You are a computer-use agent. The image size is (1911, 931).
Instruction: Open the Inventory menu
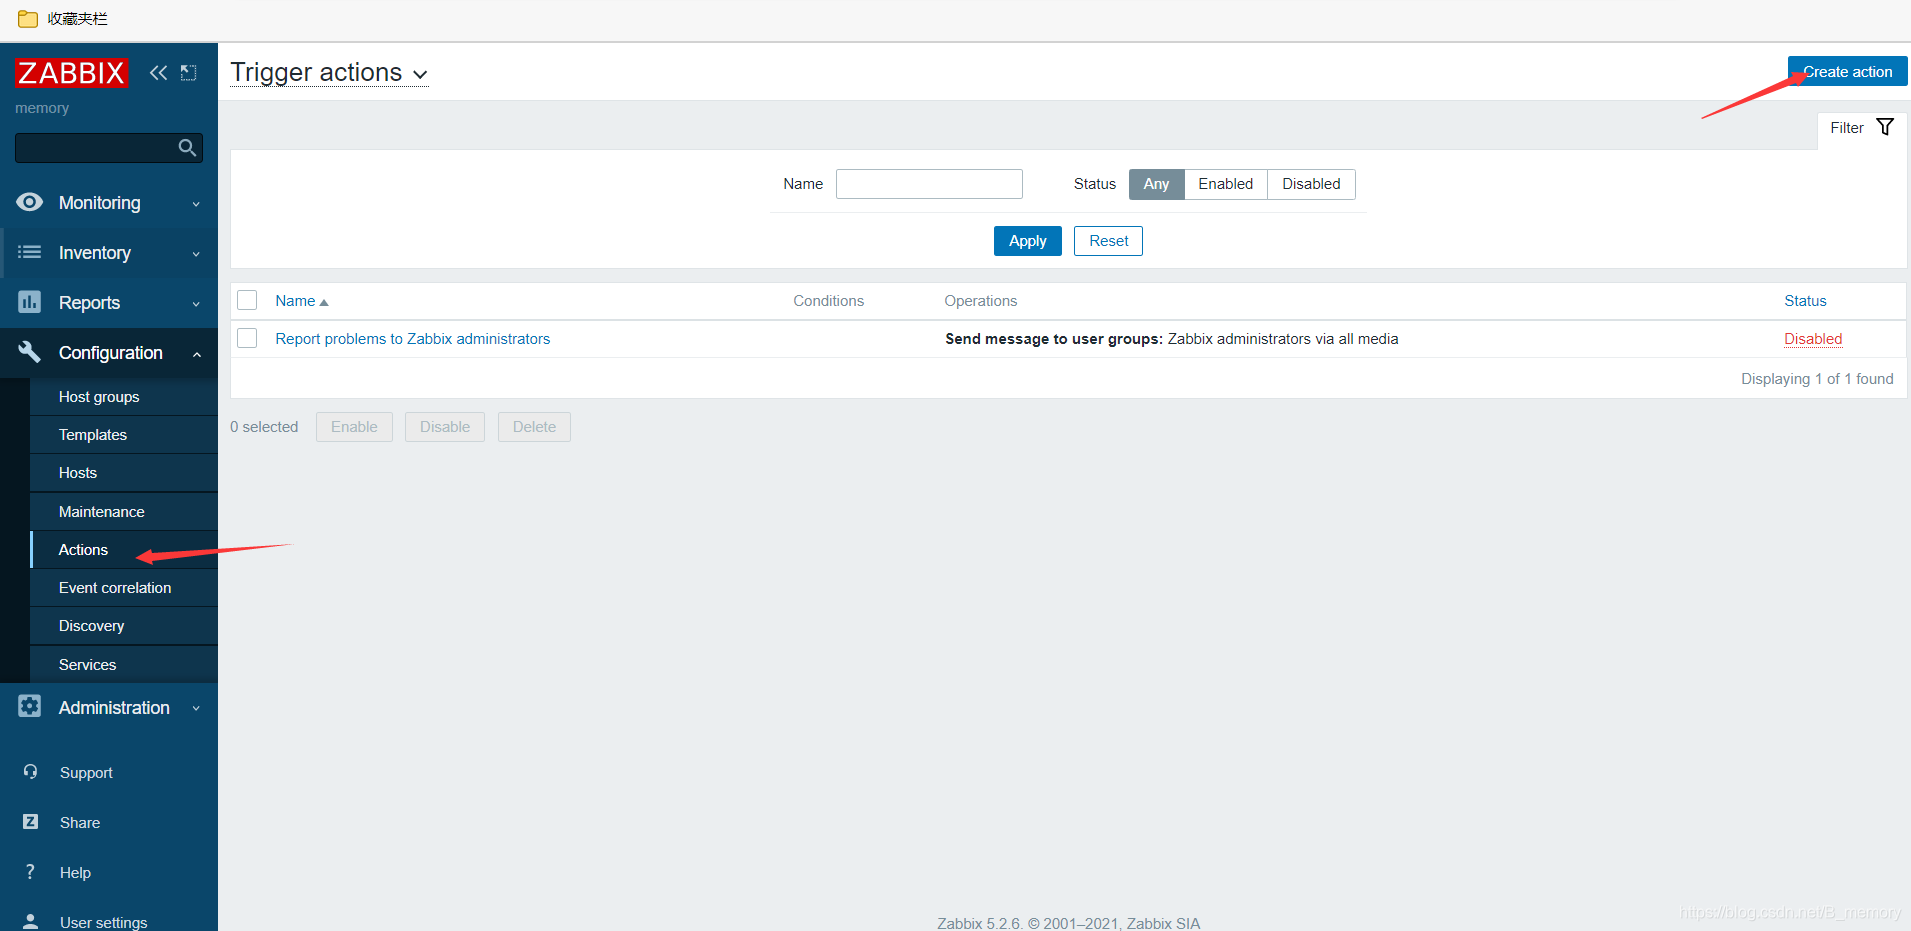pyautogui.click(x=109, y=253)
